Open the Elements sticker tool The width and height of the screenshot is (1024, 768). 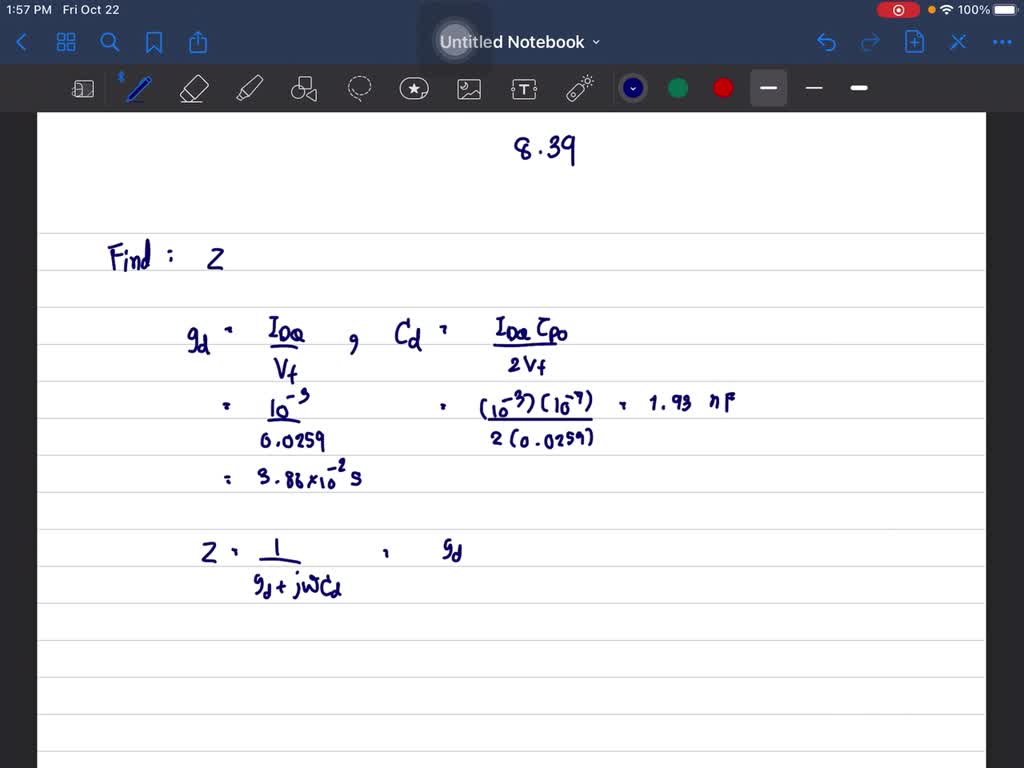pyautogui.click(x=414, y=89)
